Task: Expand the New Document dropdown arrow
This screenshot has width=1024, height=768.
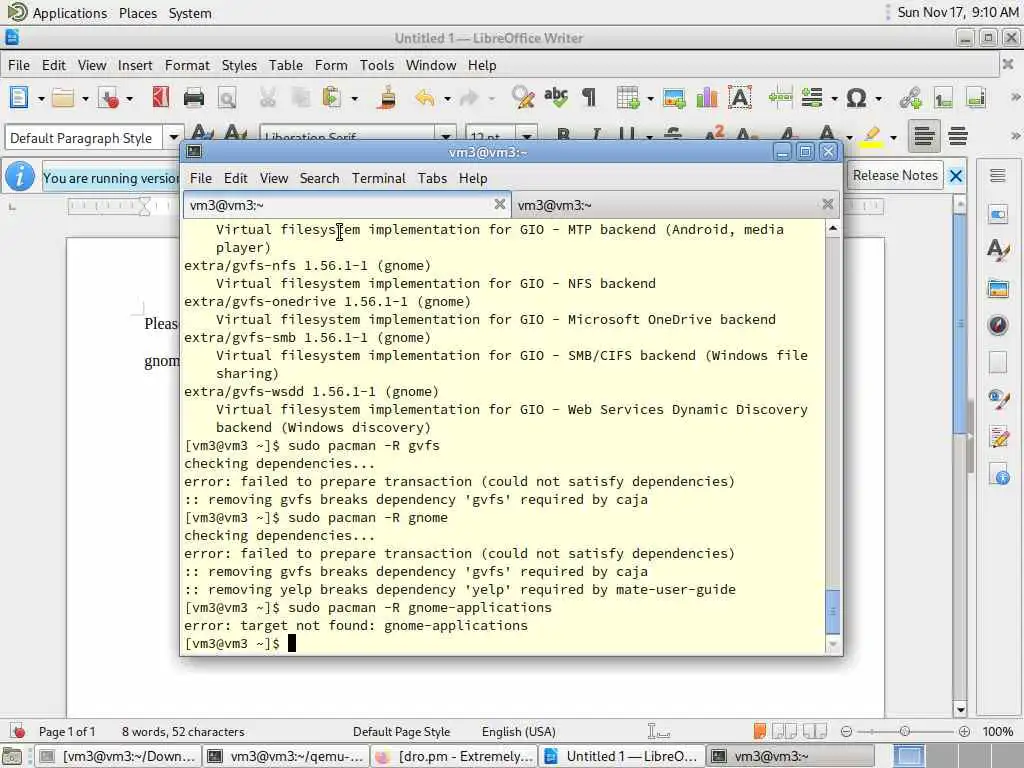Action: point(40,99)
